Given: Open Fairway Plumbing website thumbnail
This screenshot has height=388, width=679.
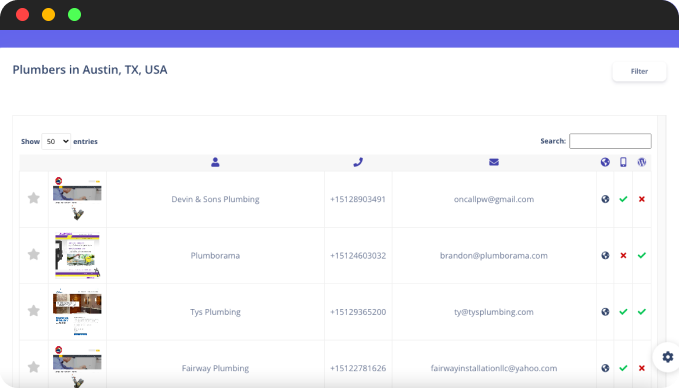Looking at the screenshot, I should [x=77, y=366].
